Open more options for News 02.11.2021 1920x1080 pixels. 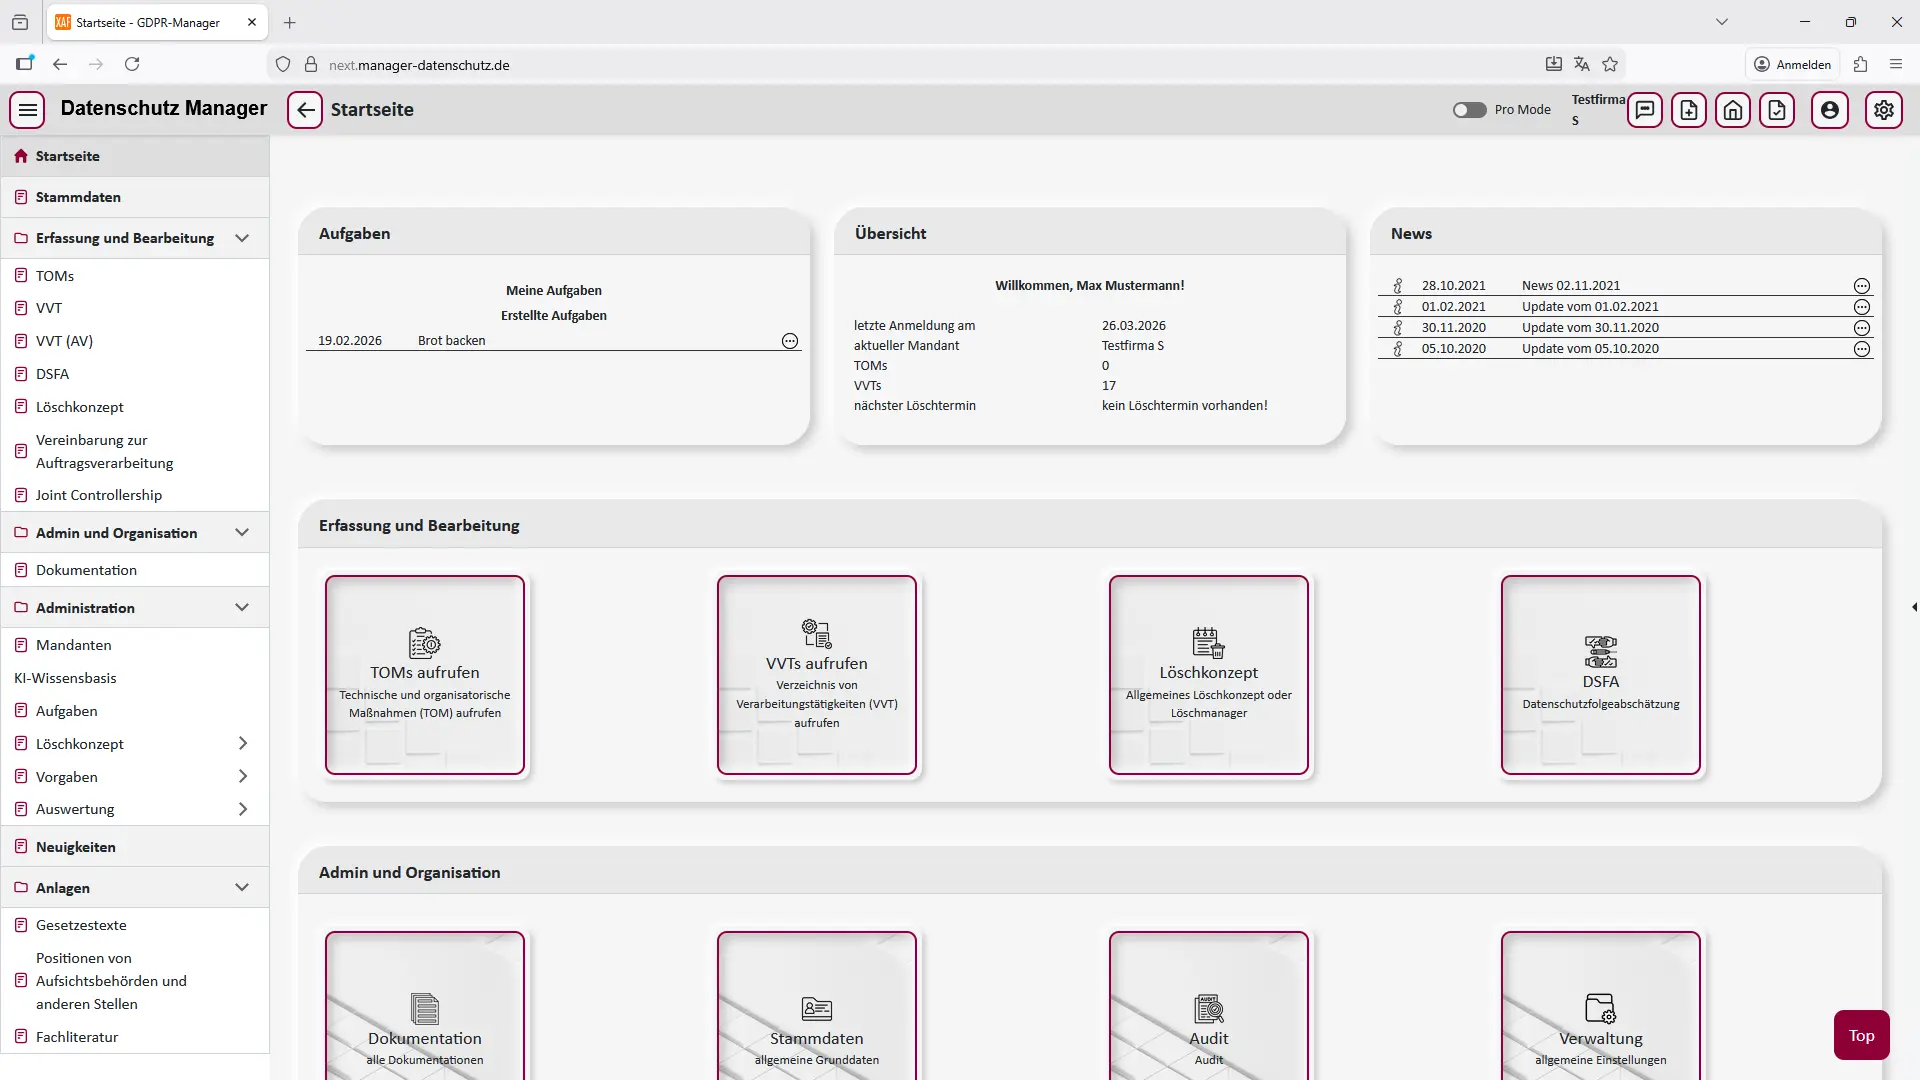coord(1861,286)
